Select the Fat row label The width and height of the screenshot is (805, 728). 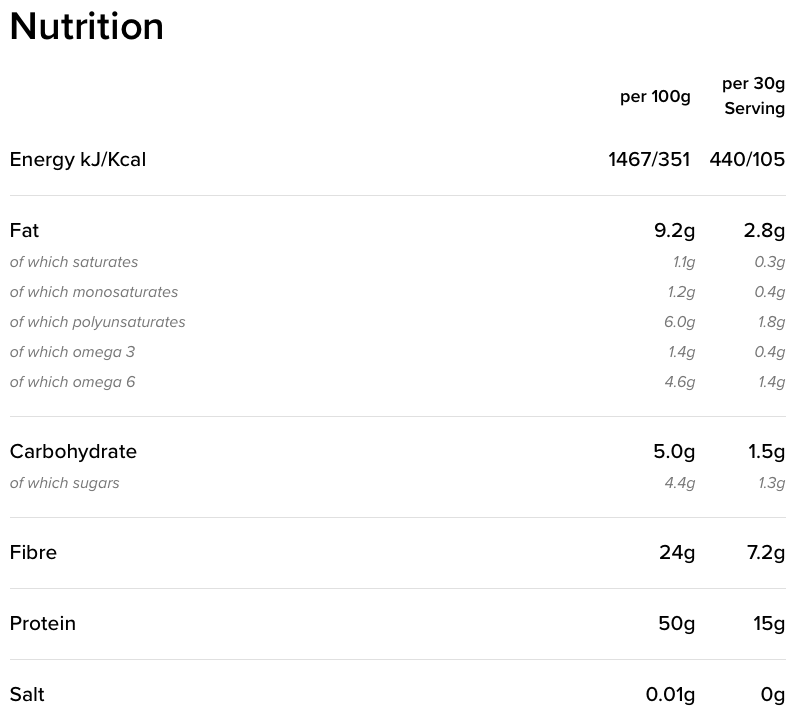point(24,231)
